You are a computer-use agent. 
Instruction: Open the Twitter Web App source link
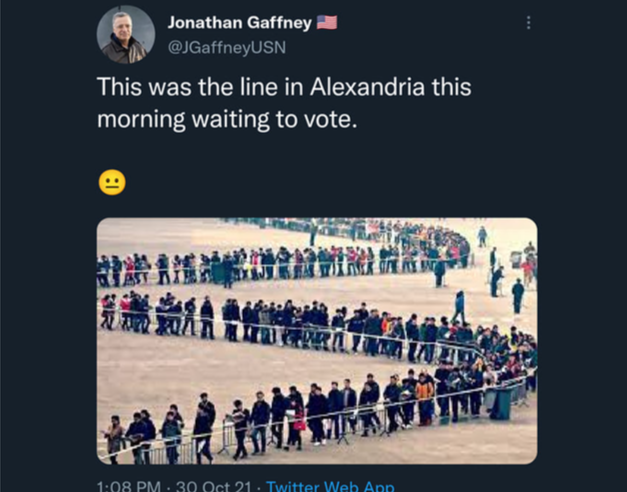tap(330, 486)
